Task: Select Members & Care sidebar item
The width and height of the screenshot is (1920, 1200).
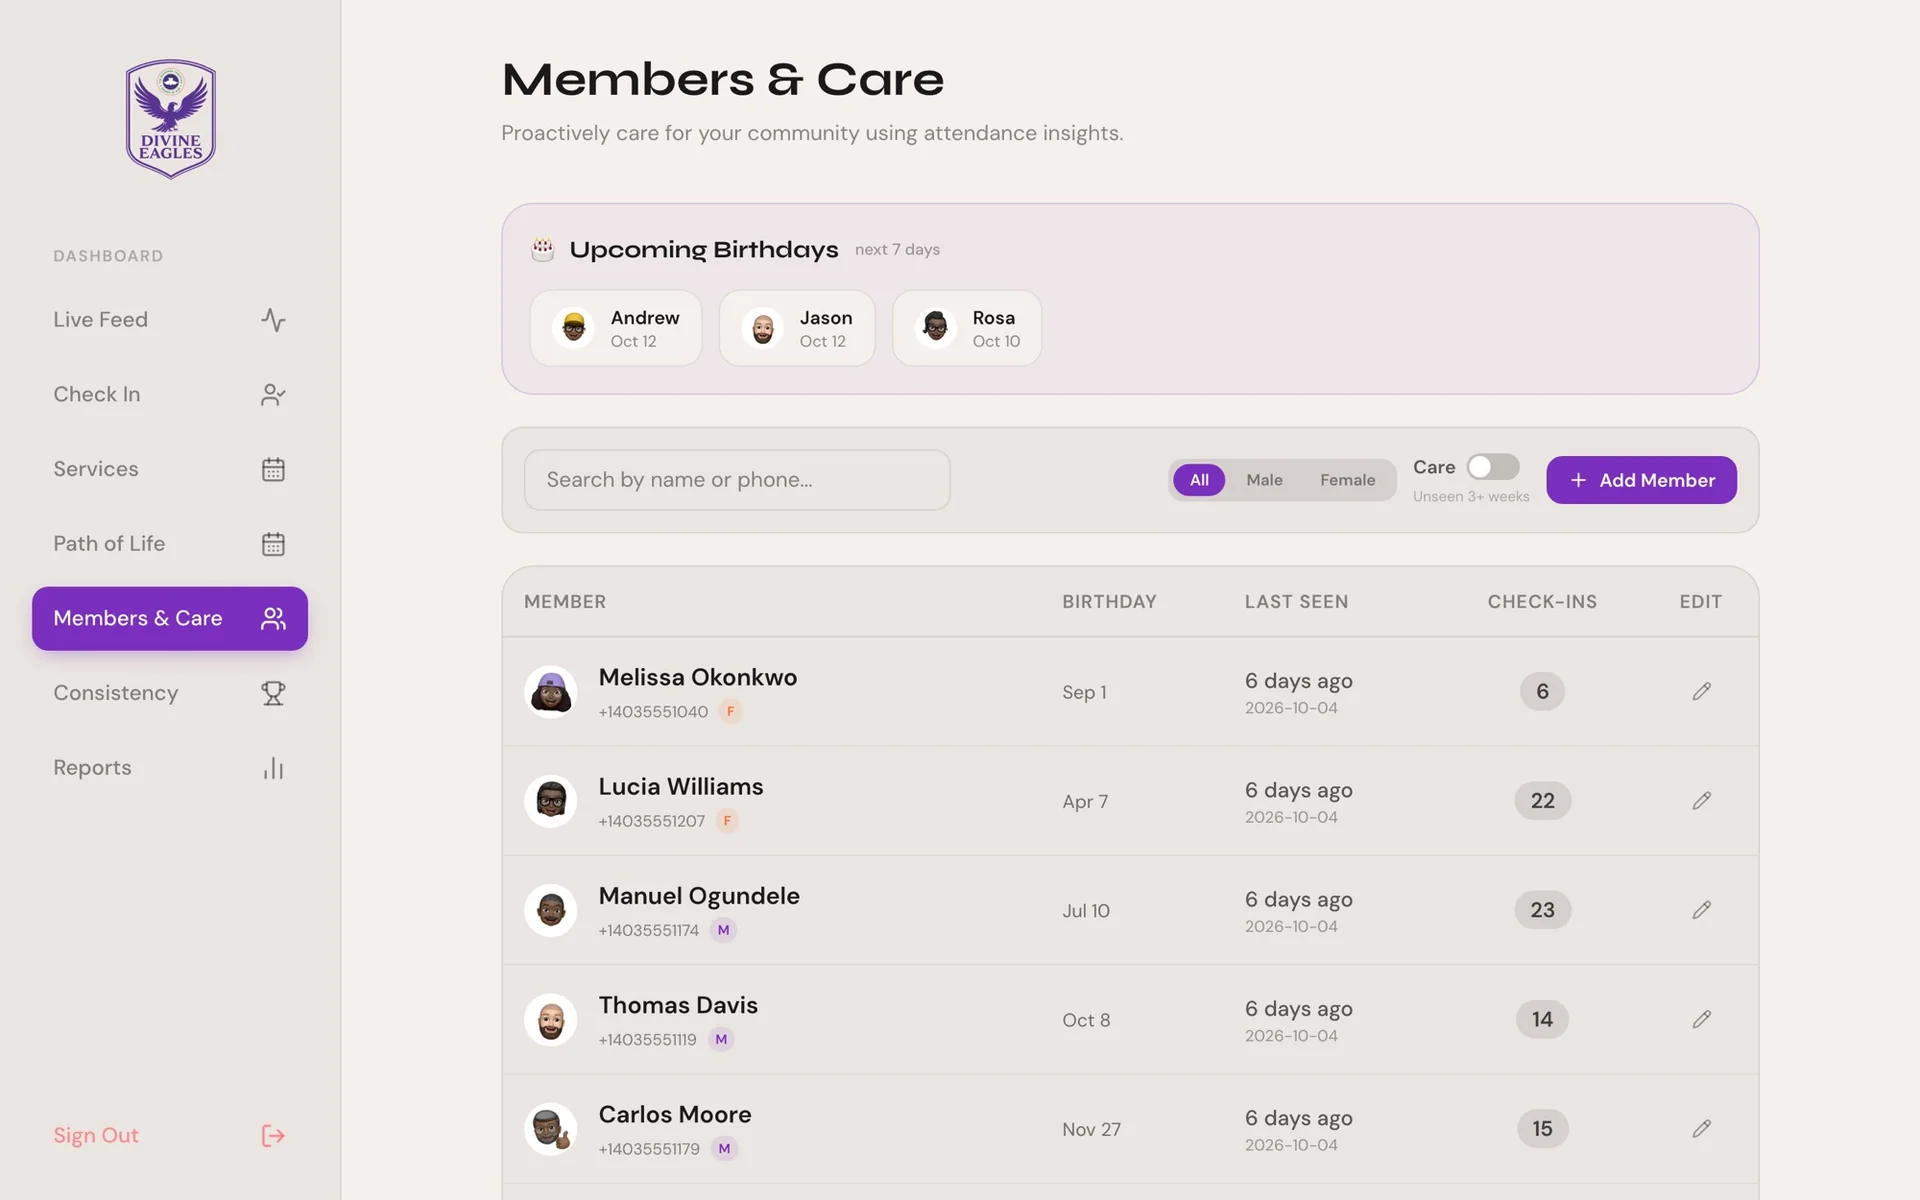Action: click(170, 618)
